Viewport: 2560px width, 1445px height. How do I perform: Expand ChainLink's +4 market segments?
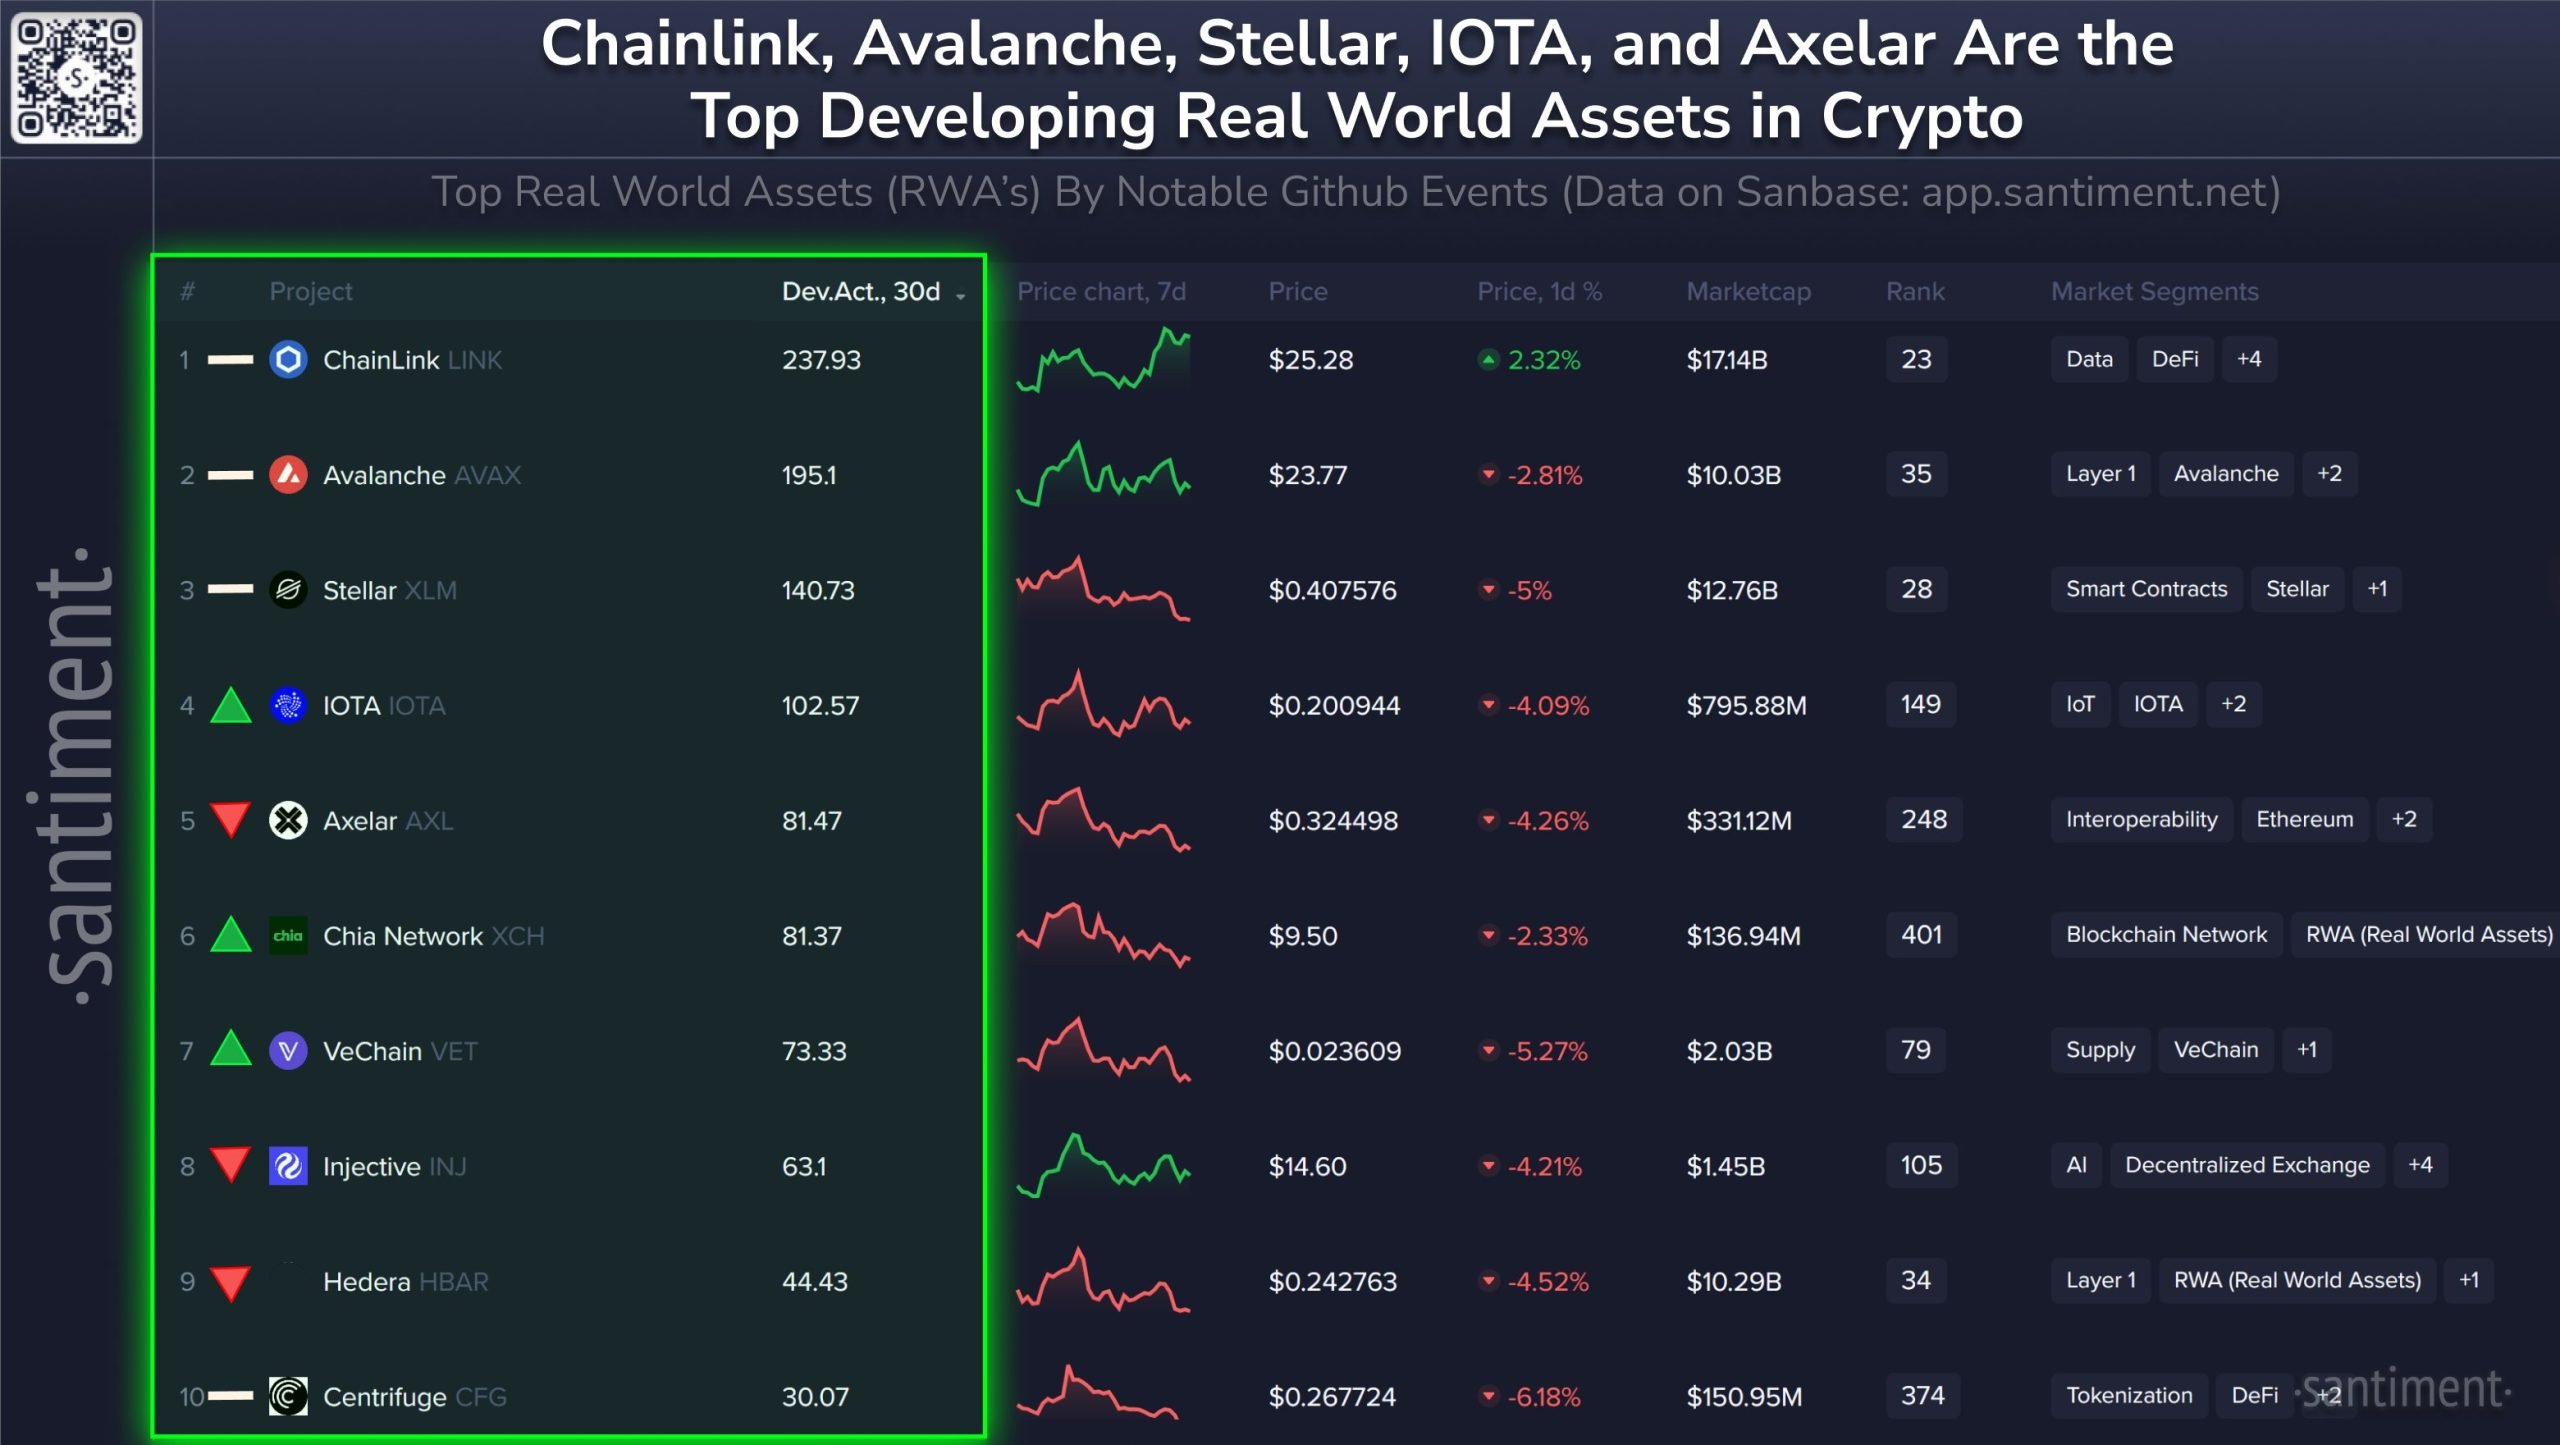2248,359
